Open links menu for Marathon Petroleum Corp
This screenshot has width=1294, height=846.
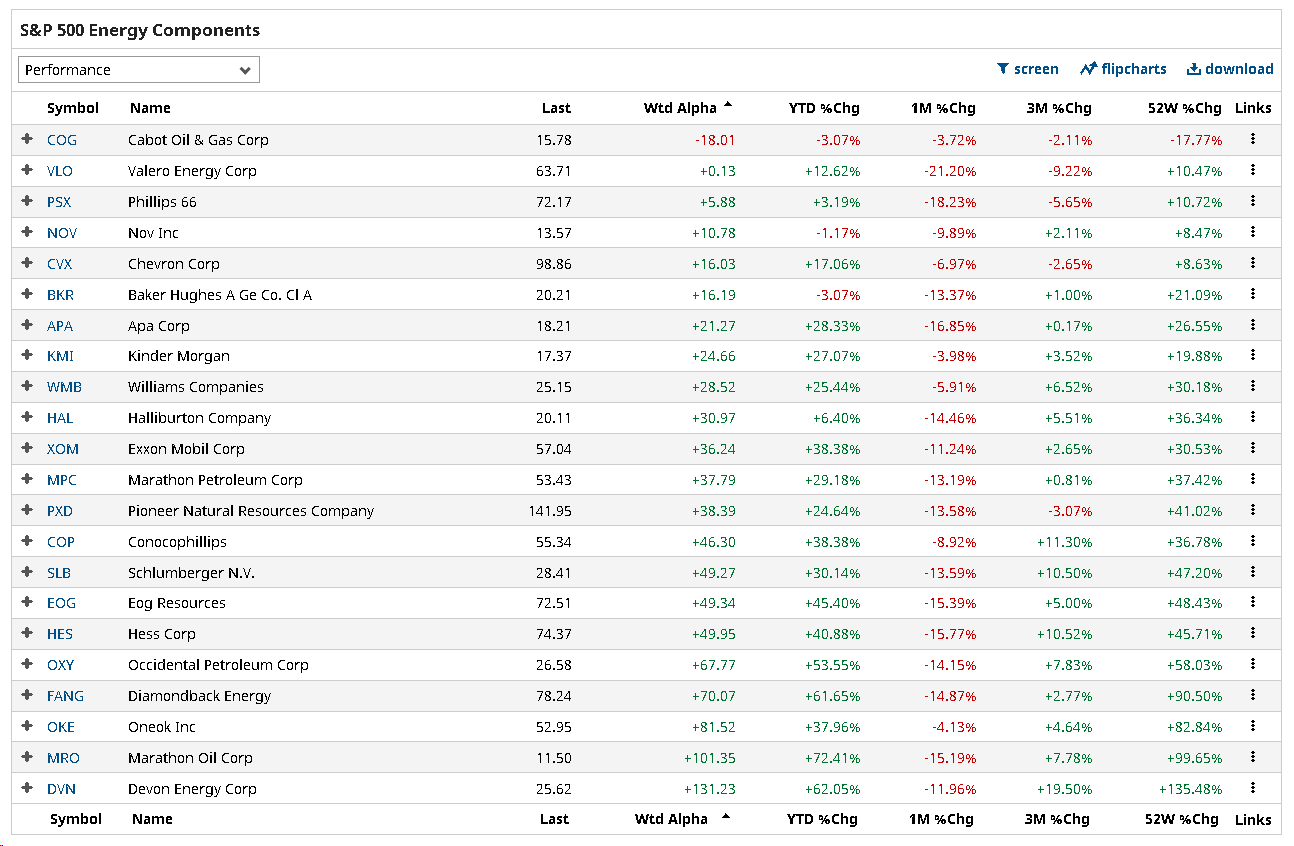tap(1253, 480)
